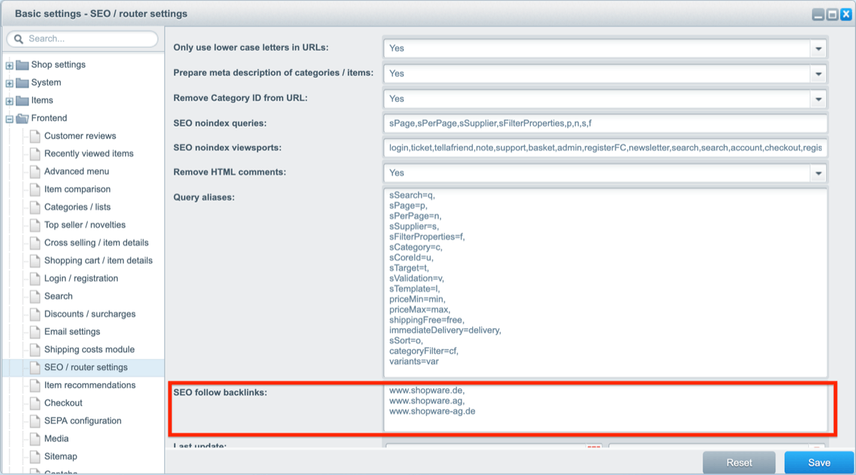Screen dimensions: 856x475
Task: Click the Customer reviews page icon
Action: (x=35, y=136)
